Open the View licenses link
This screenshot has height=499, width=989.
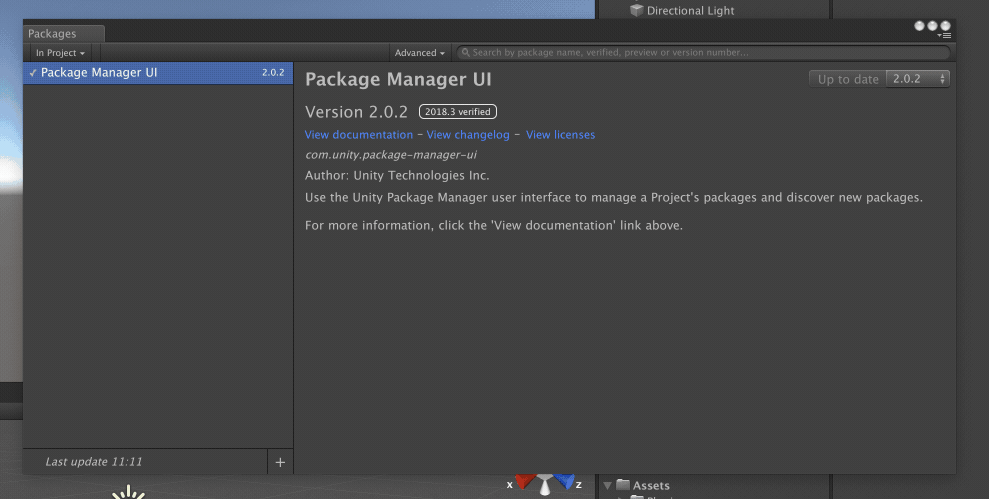tap(561, 134)
